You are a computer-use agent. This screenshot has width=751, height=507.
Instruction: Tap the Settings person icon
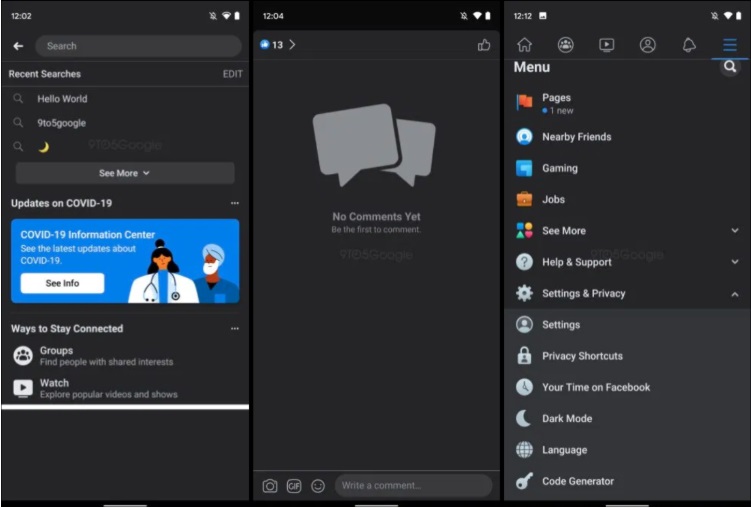coord(524,325)
